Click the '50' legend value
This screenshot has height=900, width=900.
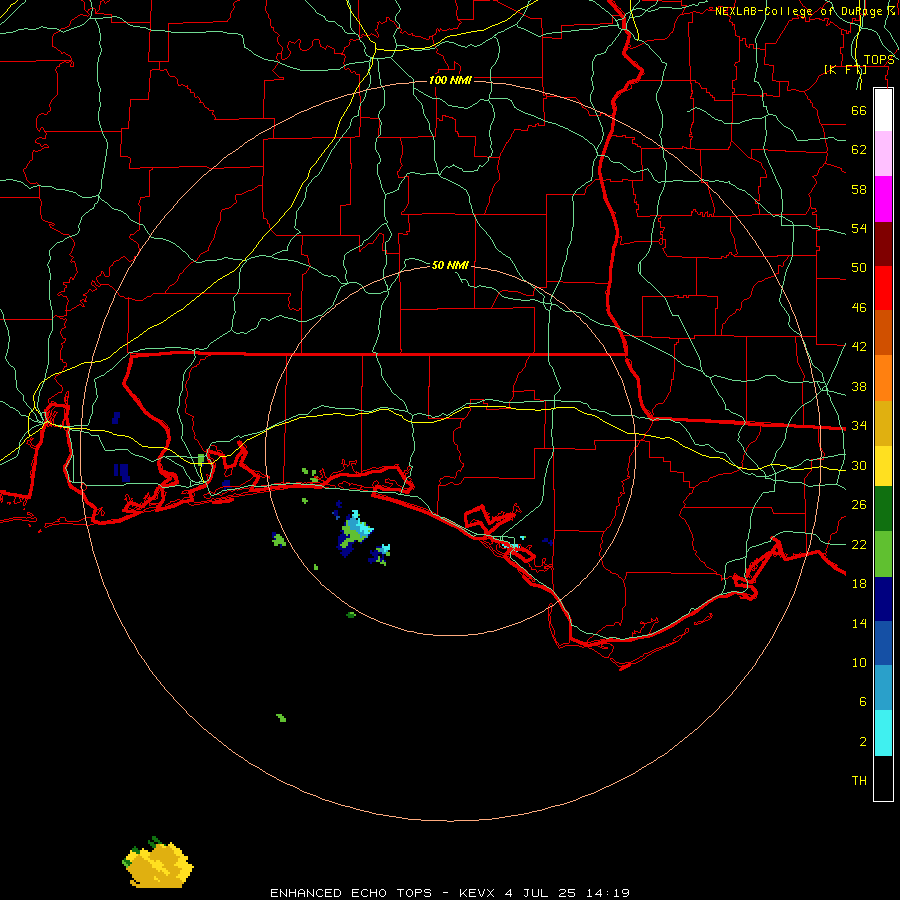(859, 267)
